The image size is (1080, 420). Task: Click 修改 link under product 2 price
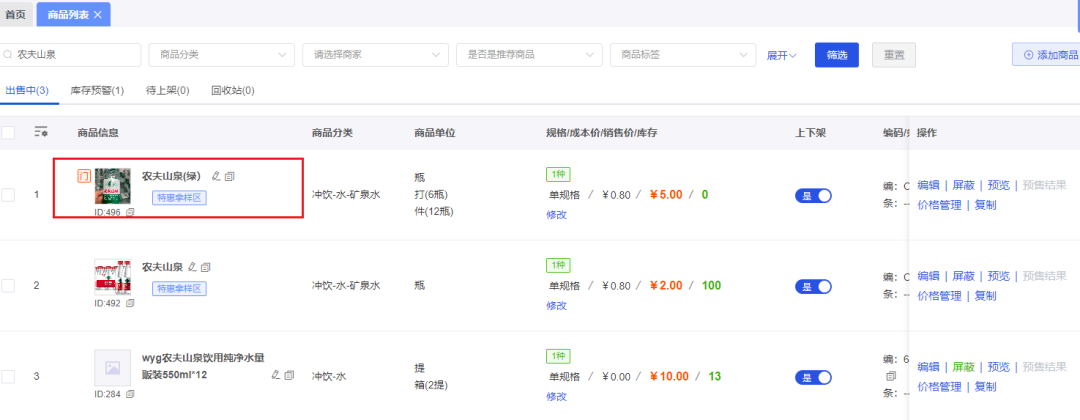pos(557,305)
